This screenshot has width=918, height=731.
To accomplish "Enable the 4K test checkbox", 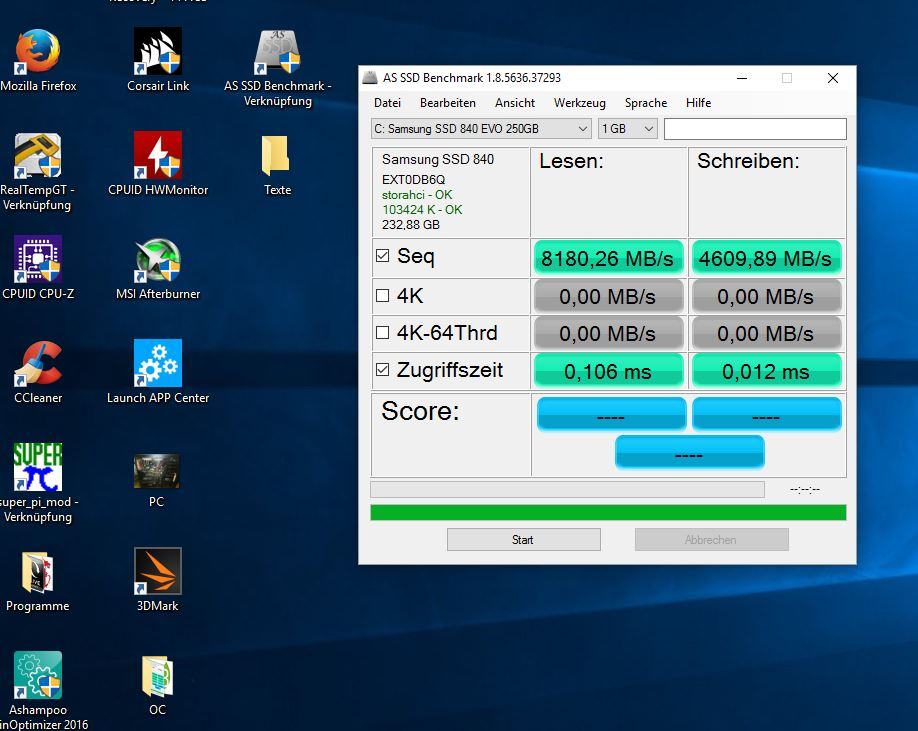I will (x=382, y=296).
